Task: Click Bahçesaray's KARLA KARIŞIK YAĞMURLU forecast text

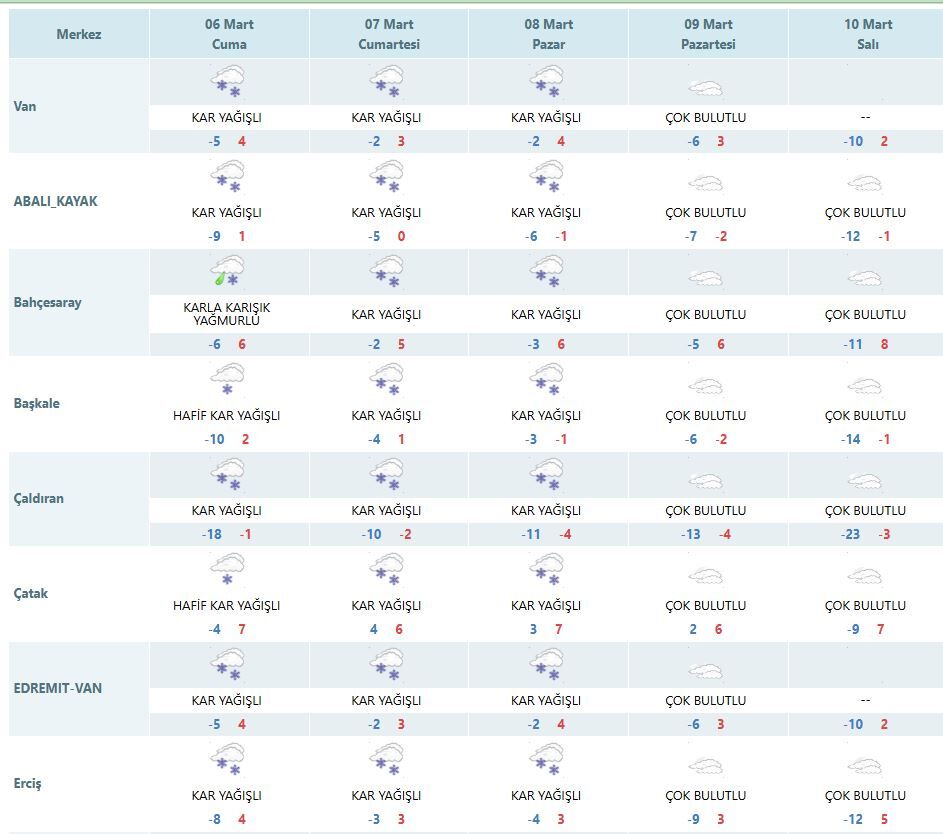Action: click(227, 314)
